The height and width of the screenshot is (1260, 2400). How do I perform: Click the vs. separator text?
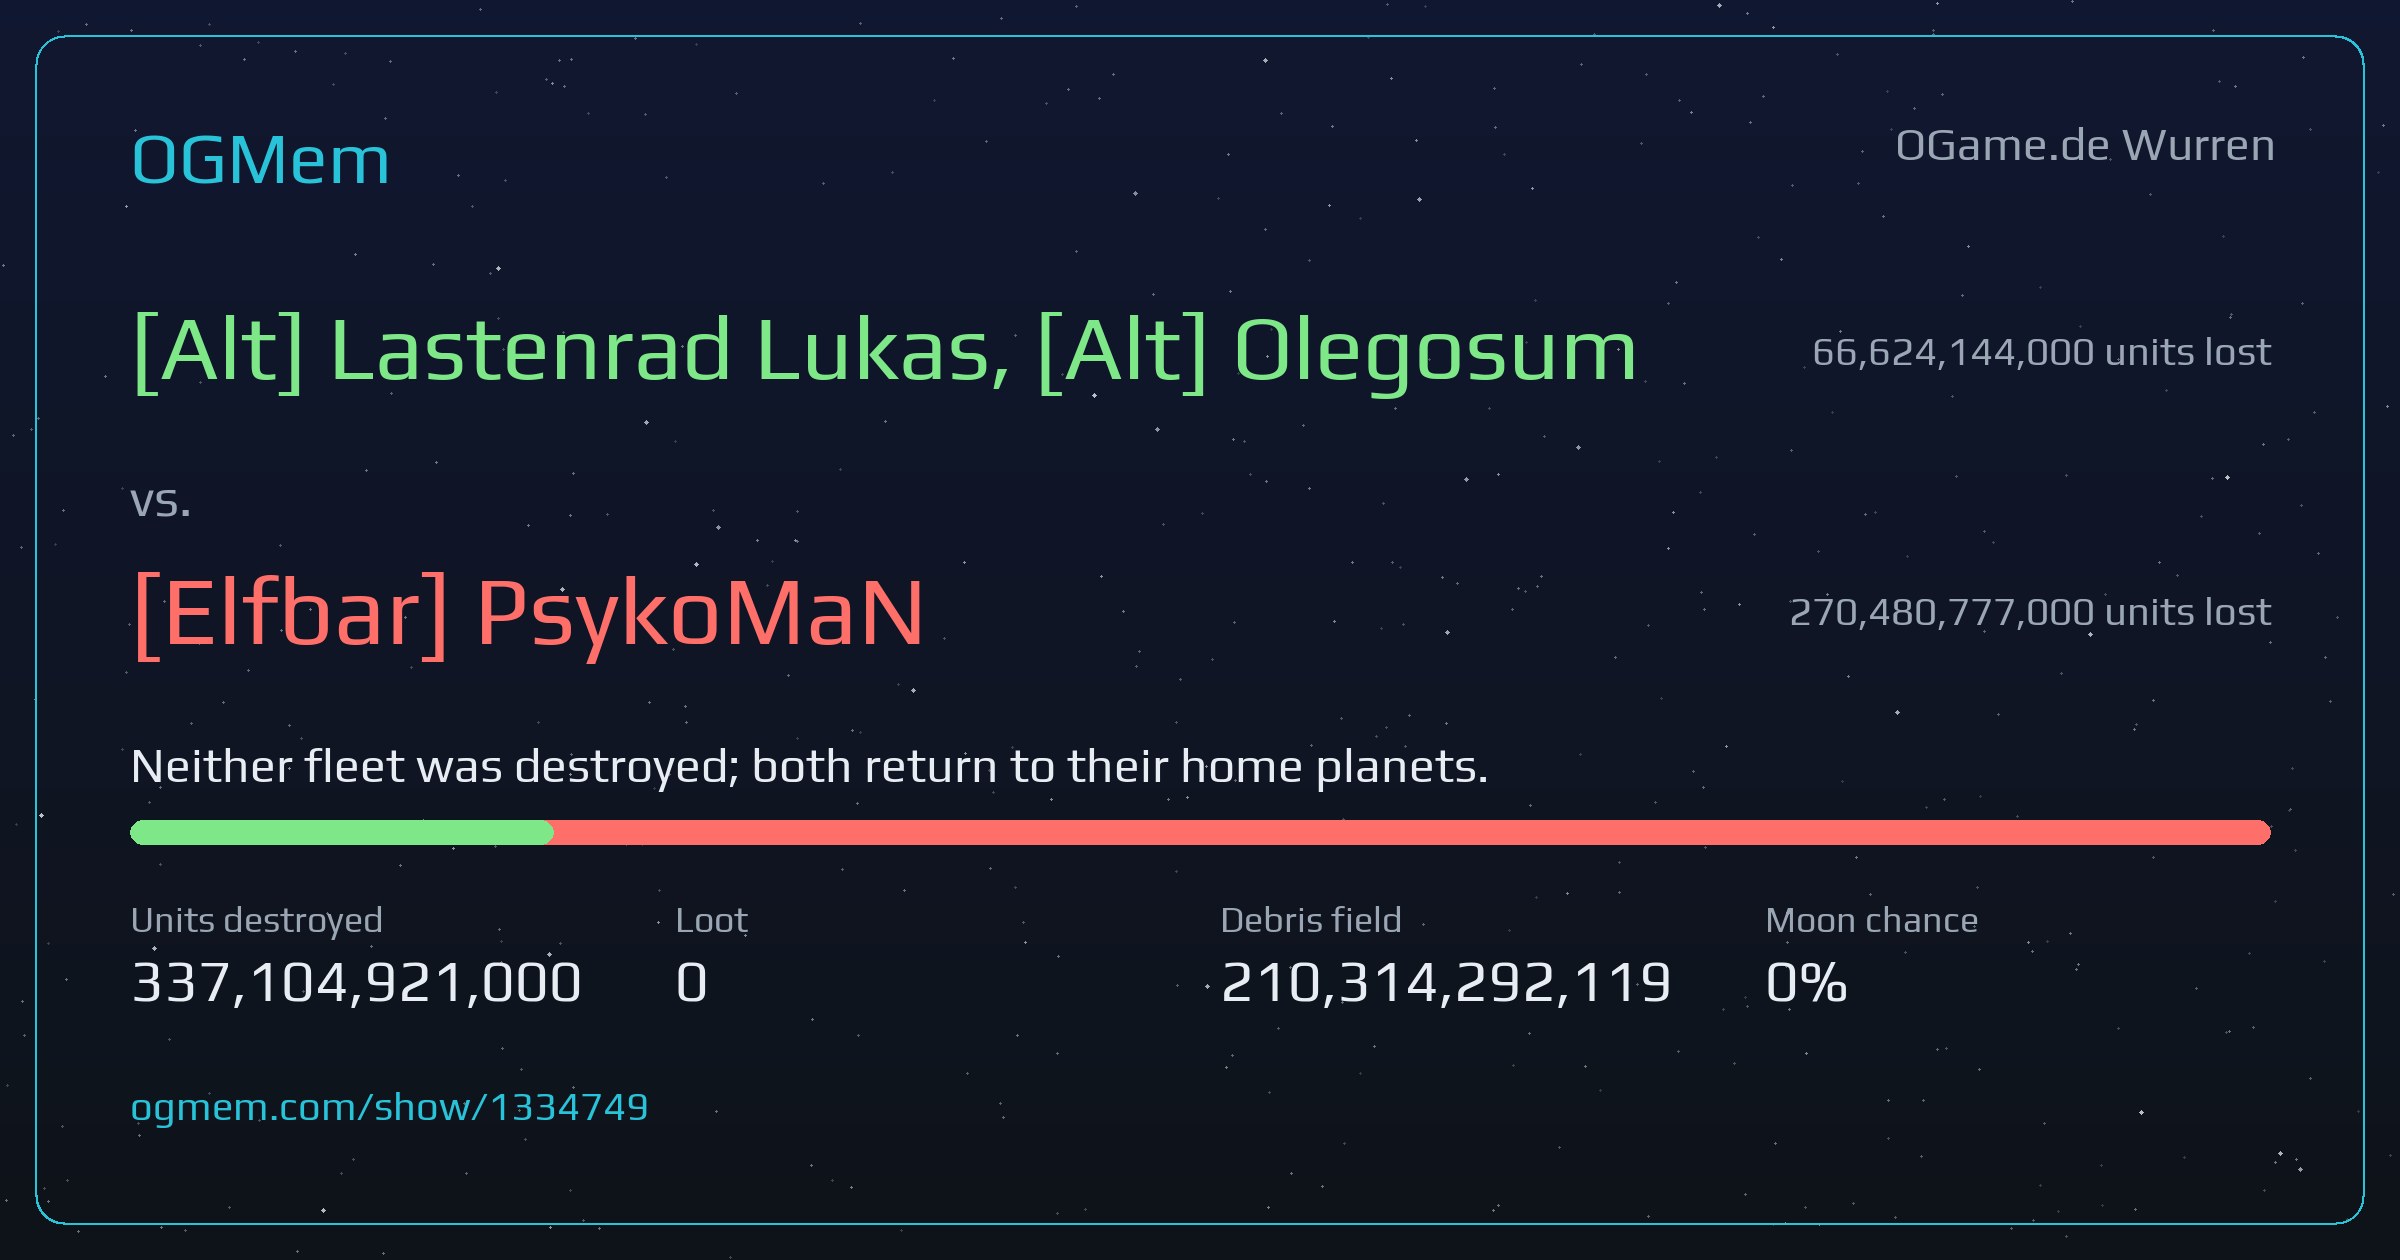pyautogui.click(x=160, y=502)
